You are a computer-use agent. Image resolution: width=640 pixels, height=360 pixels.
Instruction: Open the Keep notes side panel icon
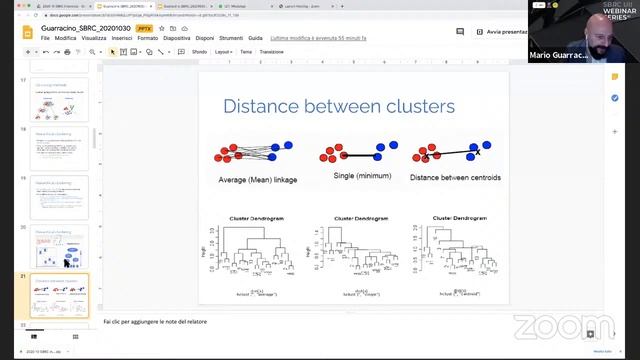(615, 77)
